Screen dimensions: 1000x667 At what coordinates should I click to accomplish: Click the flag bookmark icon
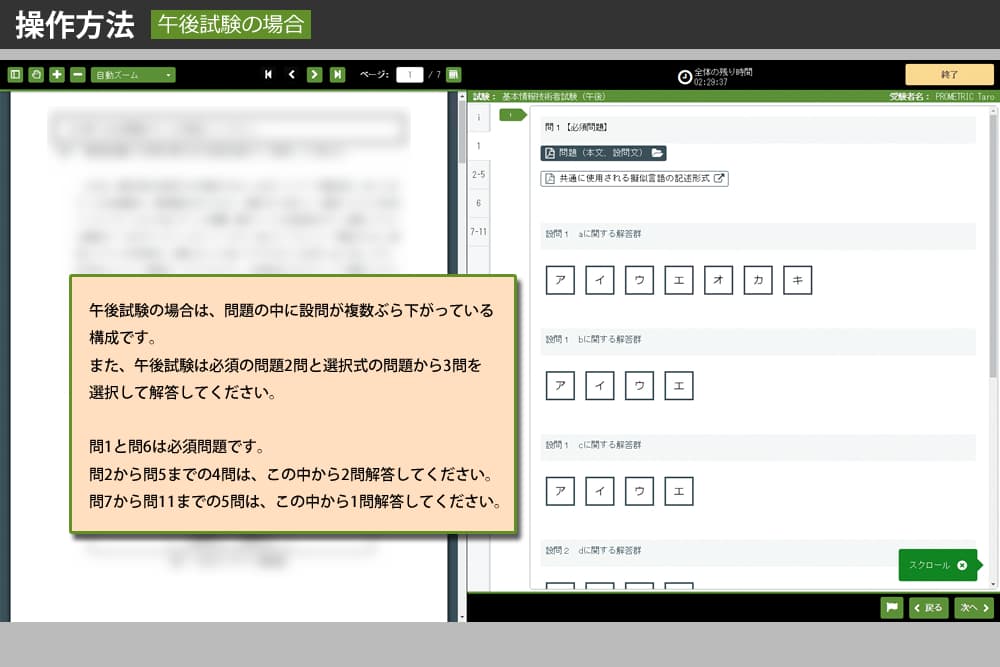(891, 607)
